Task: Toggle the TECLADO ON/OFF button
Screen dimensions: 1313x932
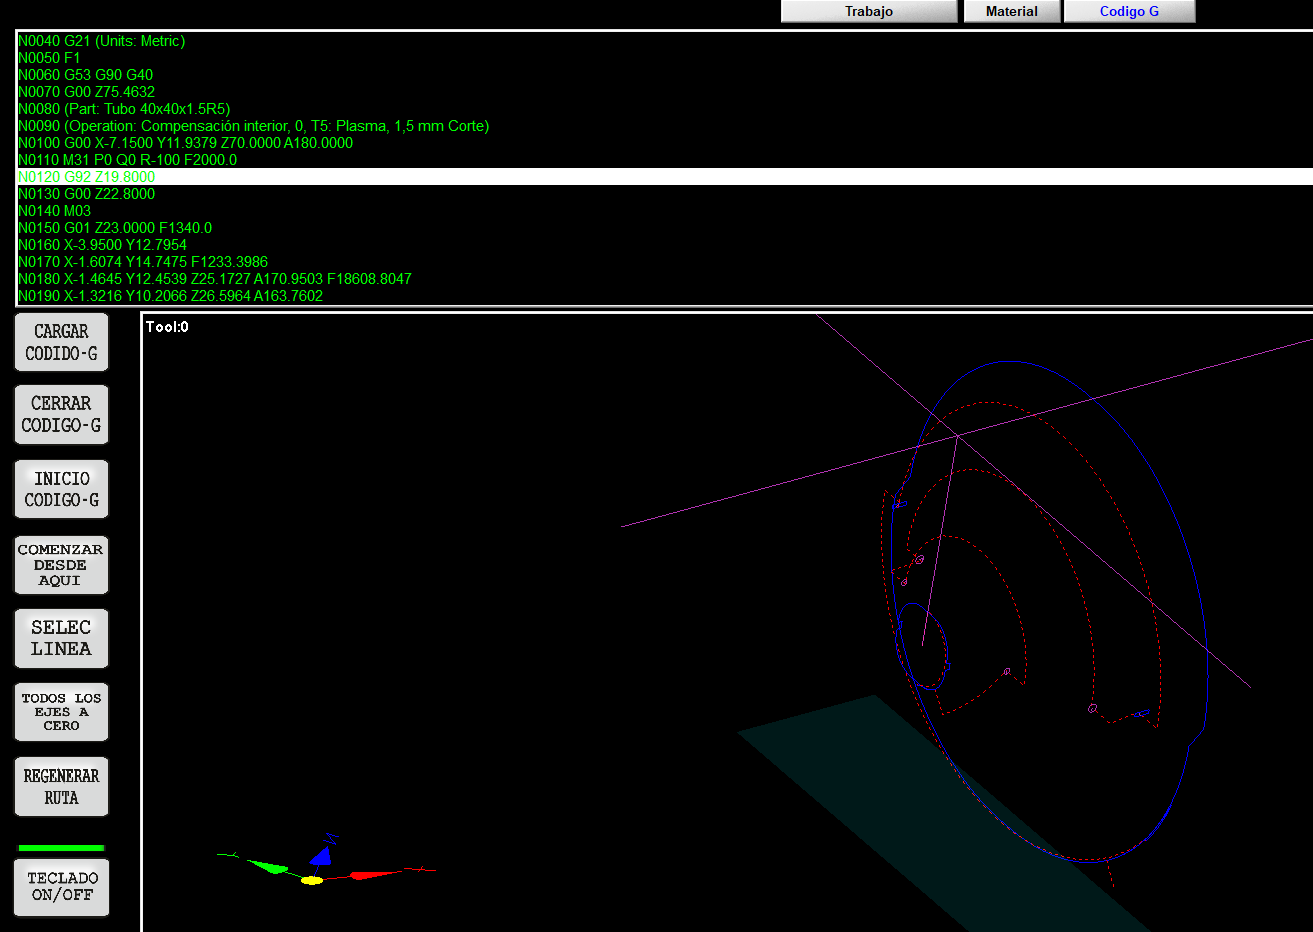Action: point(61,887)
